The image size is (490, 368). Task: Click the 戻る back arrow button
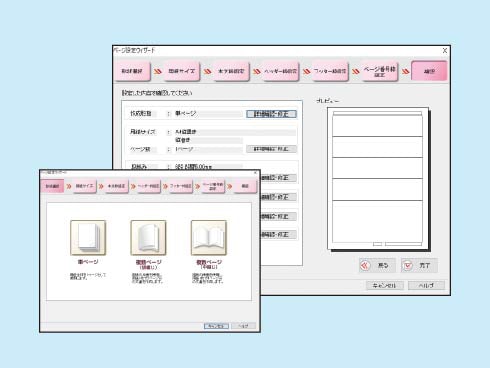click(x=377, y=265)
